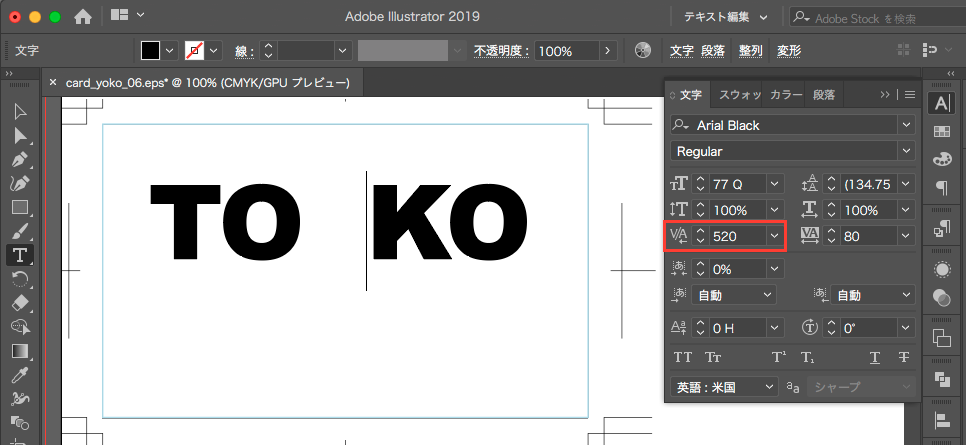Switch to the スウォッチ panel tab
The height and width of the screenshot is (445, 966).
[x=741, y=95]
